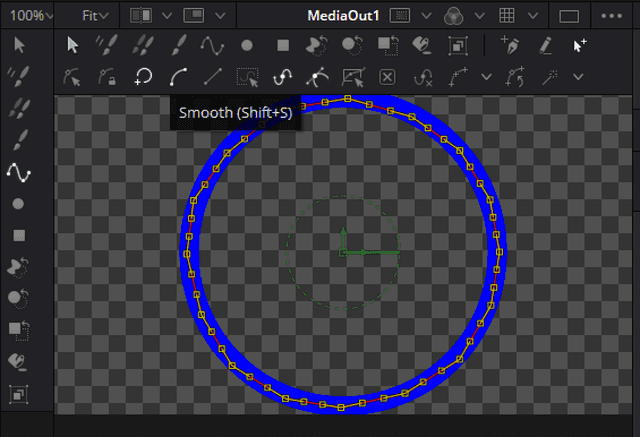Choose Copy Rectangle tool in left sidebar

coord(19,331)
